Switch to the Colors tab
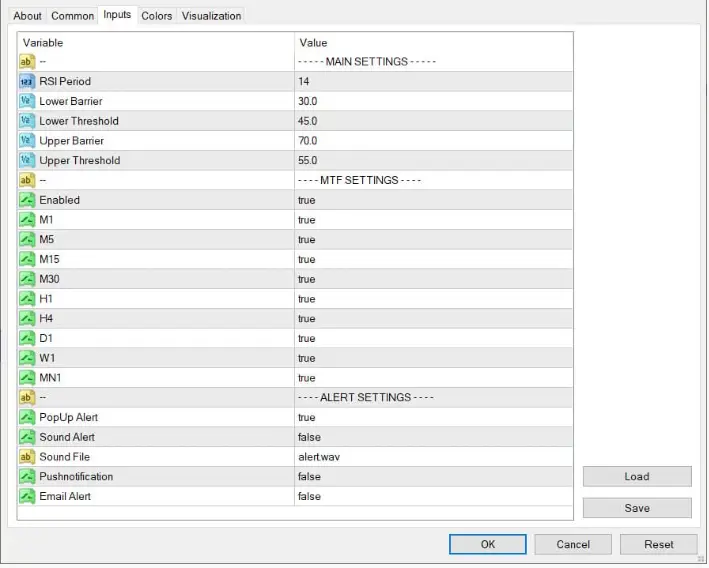709x568 pixels. click(x=156, y=16)
